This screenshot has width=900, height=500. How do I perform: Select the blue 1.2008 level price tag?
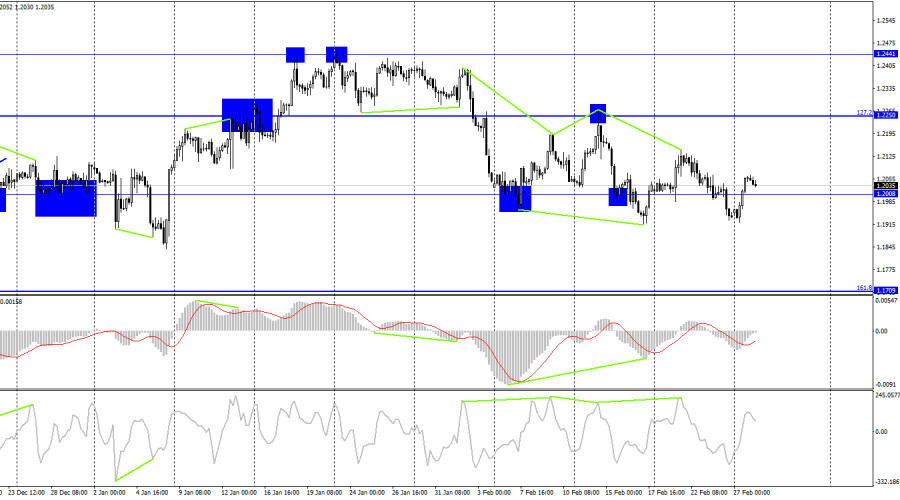[x=886, y=194]
